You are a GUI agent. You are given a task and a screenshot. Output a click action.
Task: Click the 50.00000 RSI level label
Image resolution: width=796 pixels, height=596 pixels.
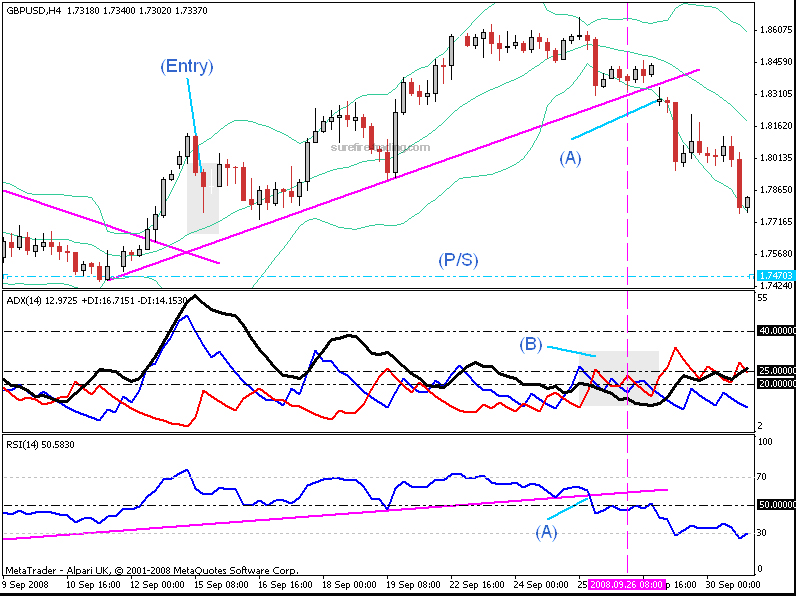(x=776, y=505)
